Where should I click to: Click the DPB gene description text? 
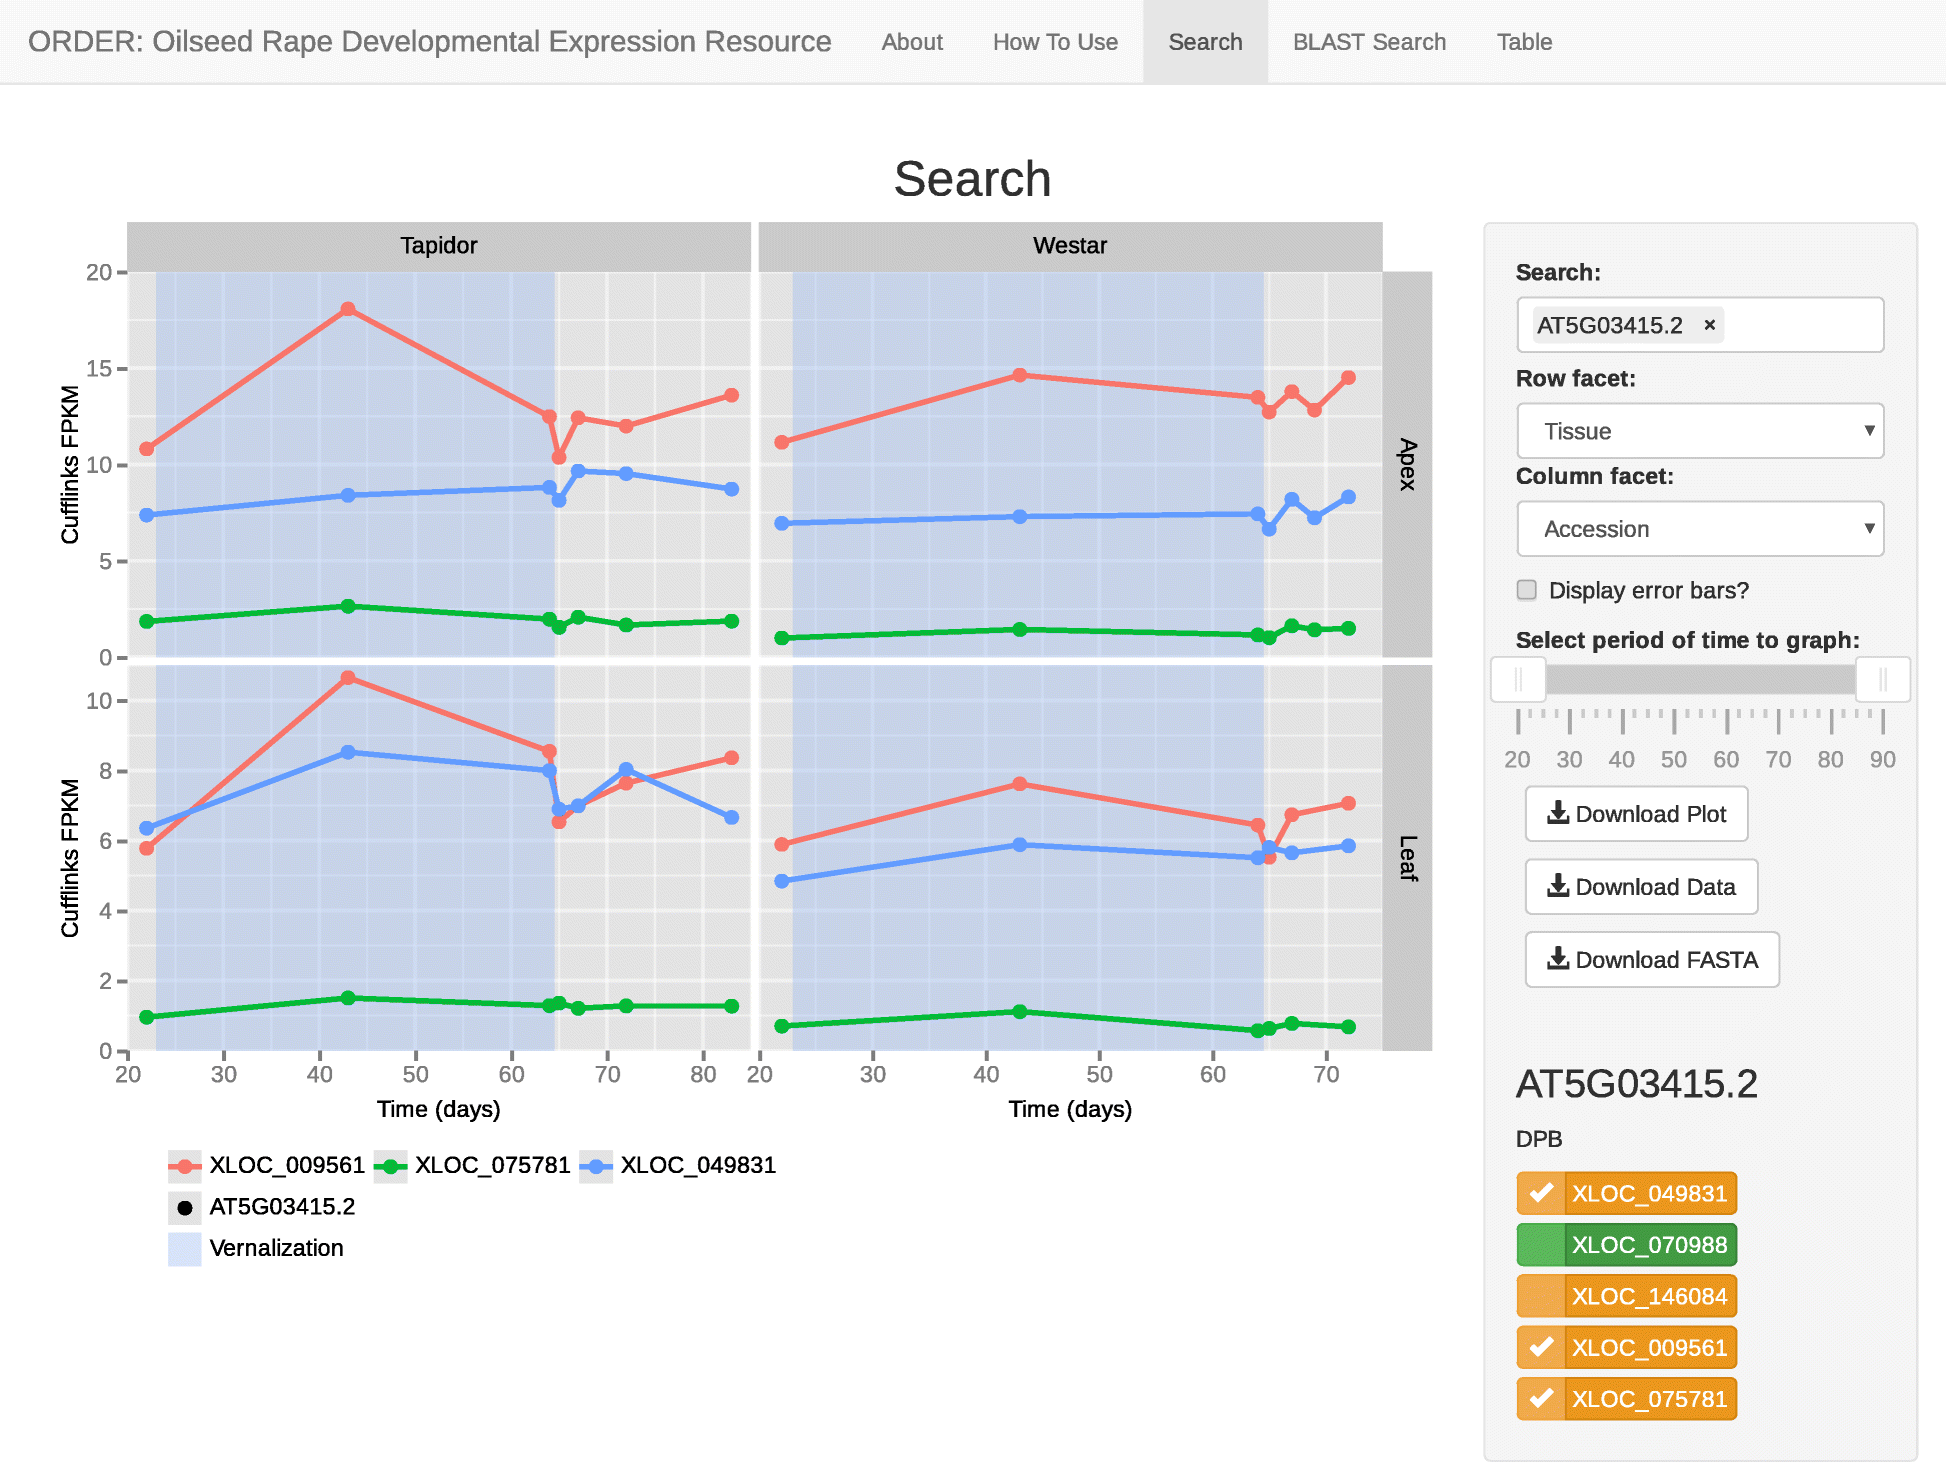click(1539, 1139)
